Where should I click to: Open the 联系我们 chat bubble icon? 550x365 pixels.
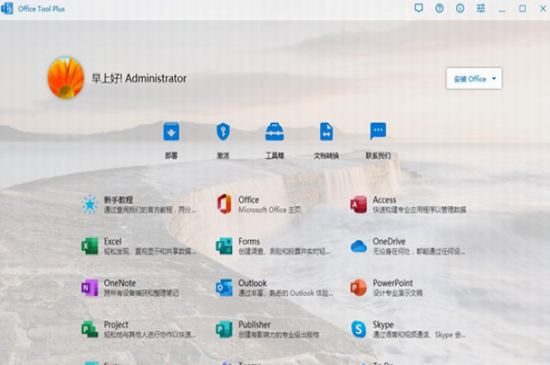pyautogui.click(x=378, y=132)
